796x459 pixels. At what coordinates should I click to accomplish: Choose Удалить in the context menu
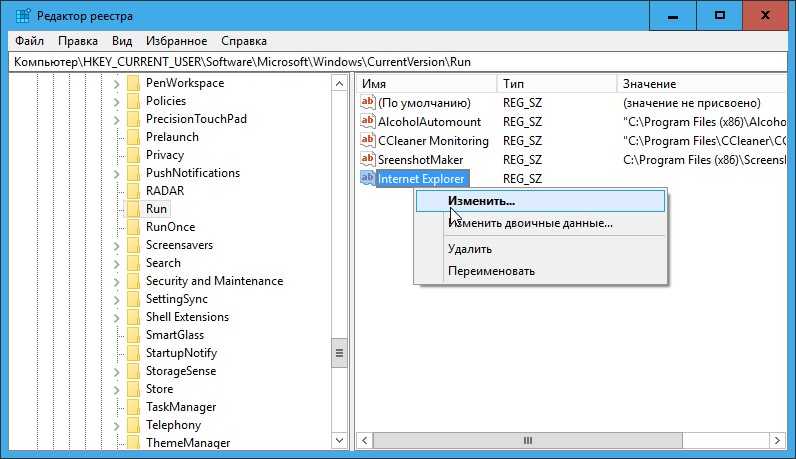click(x=540, y=249)
